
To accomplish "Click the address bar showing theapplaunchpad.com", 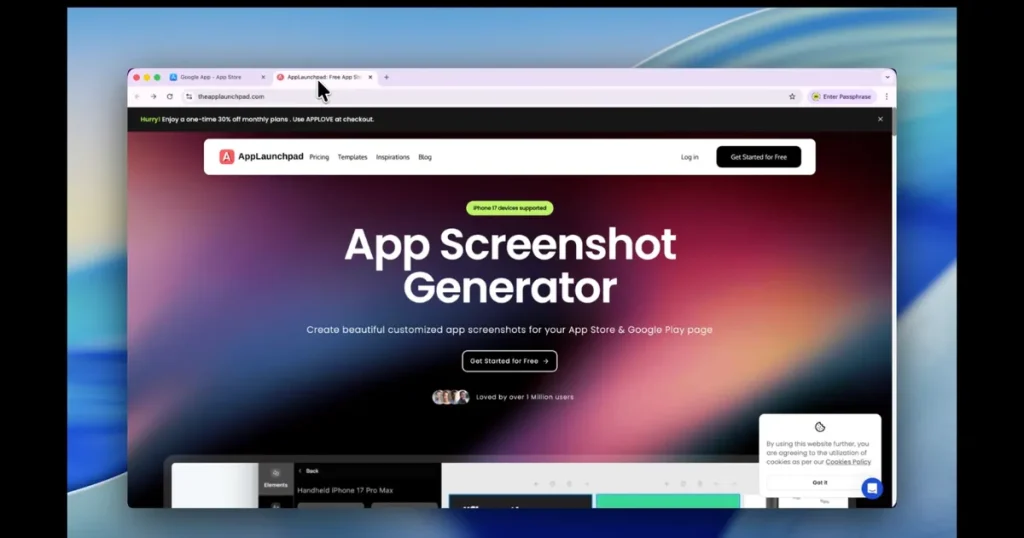I will tap(490, 97).
